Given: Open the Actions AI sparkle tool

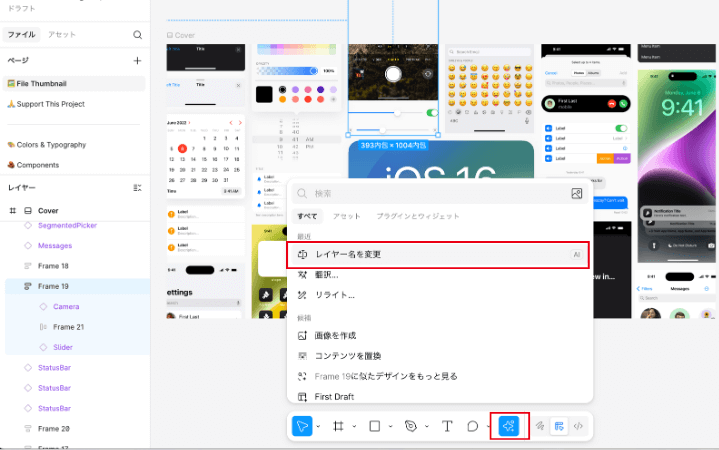Looking at the screenshot, I should 509,426.
